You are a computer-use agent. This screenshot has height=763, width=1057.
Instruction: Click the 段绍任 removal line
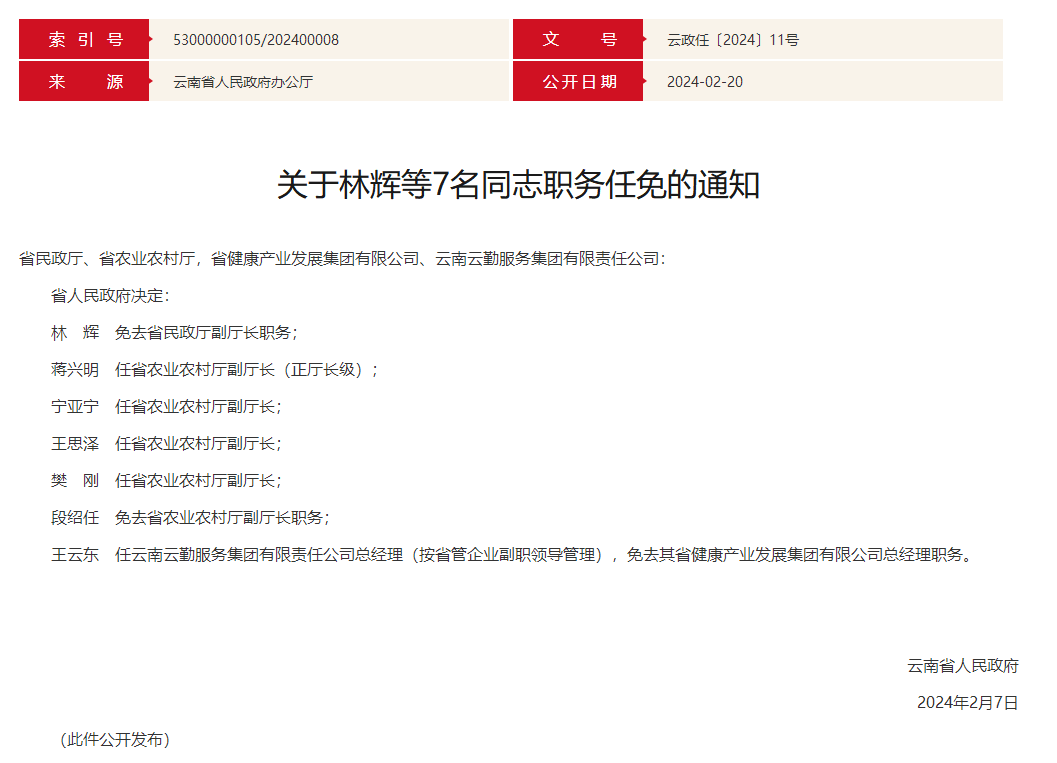(191, 518)
